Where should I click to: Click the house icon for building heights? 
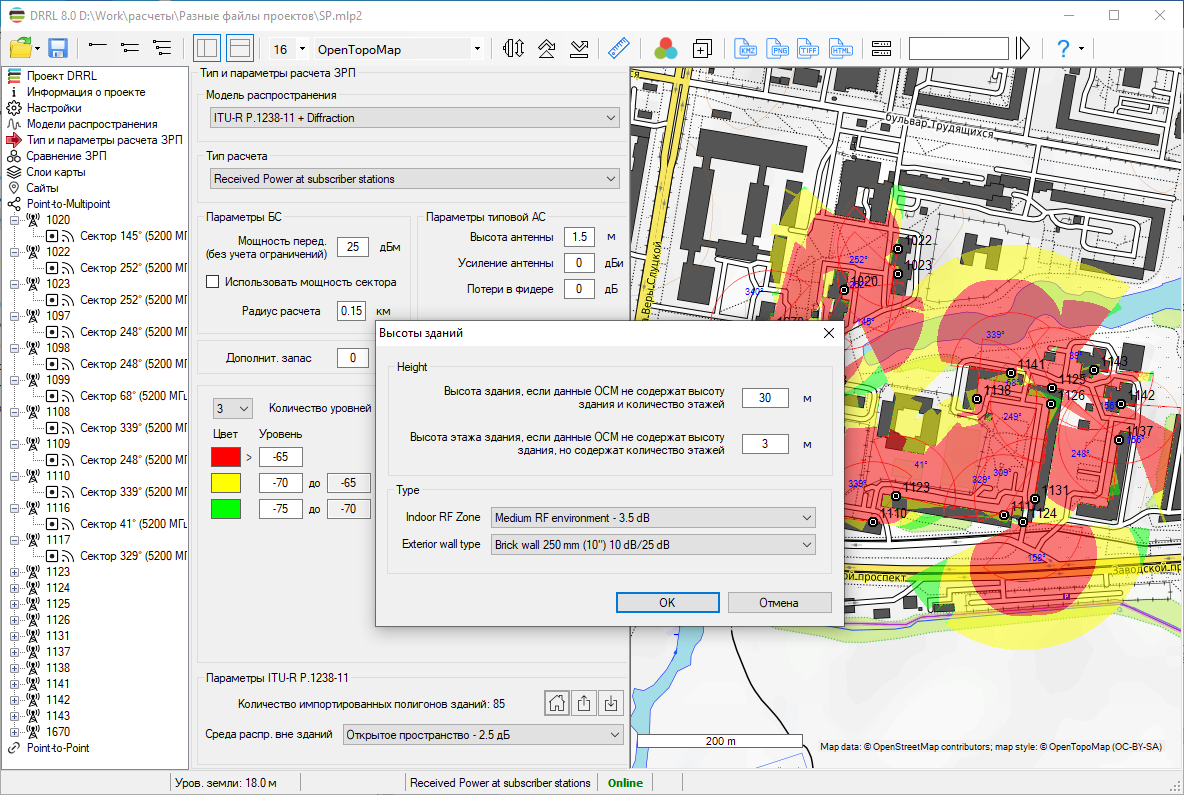[556, 703]
